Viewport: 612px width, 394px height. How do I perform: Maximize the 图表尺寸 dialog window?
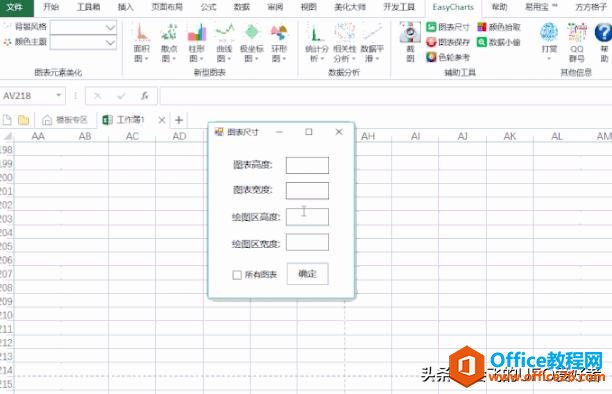[309, 132]
